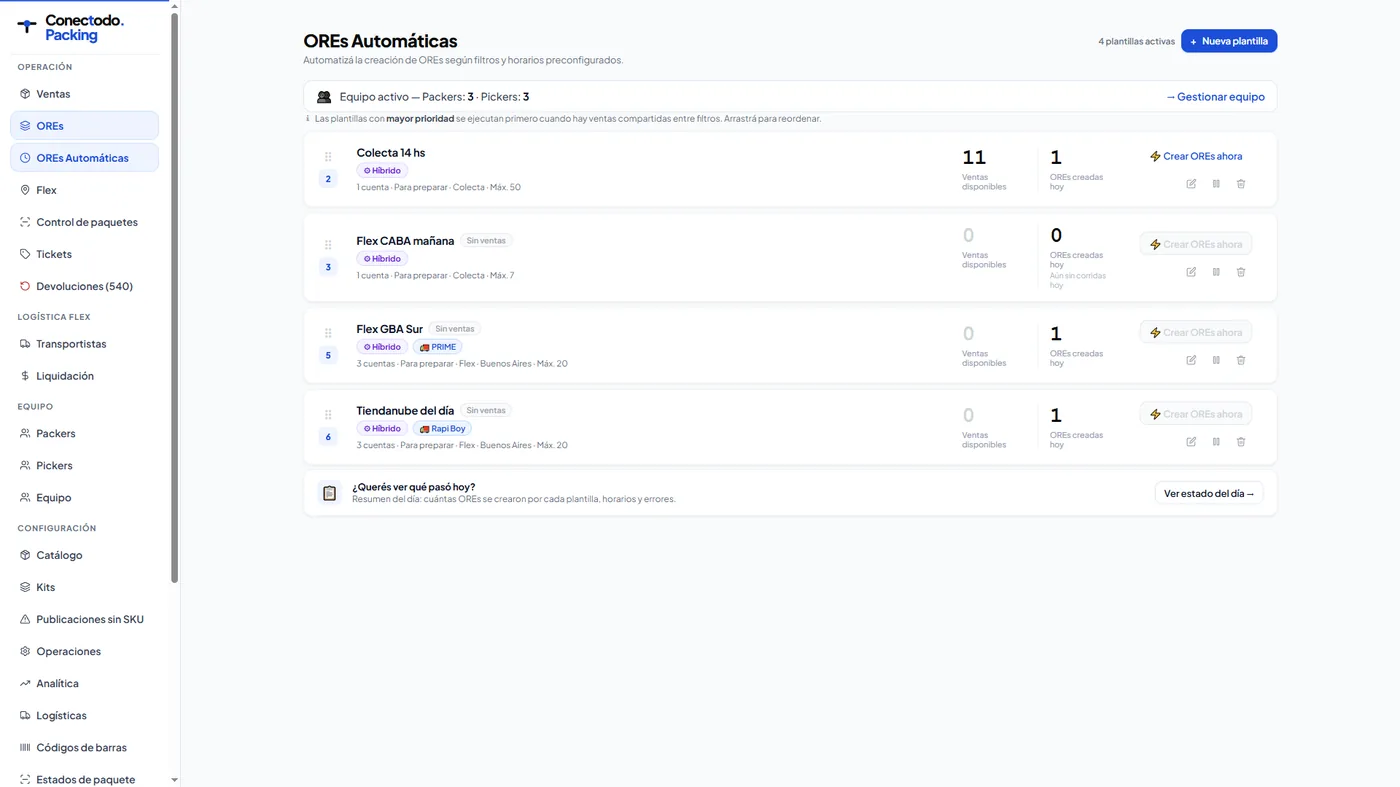Go to Logísticas in the sidebar
1400x787 pixels.
coord(84,716)
